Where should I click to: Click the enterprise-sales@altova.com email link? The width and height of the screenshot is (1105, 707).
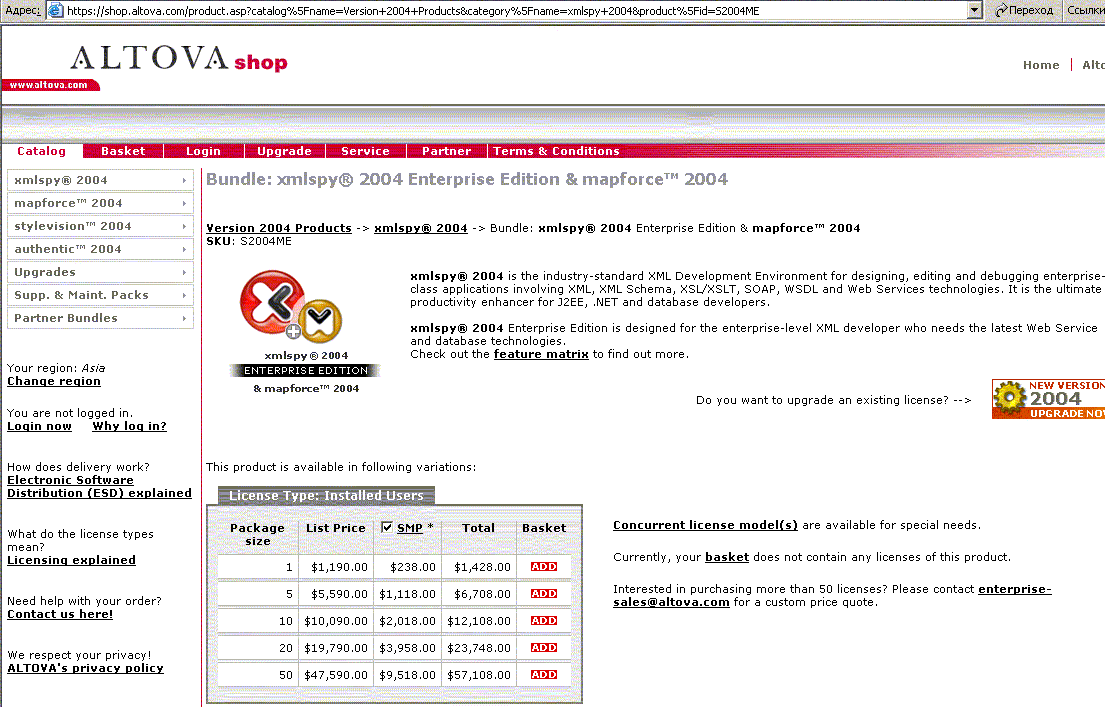tap(832, 596)
